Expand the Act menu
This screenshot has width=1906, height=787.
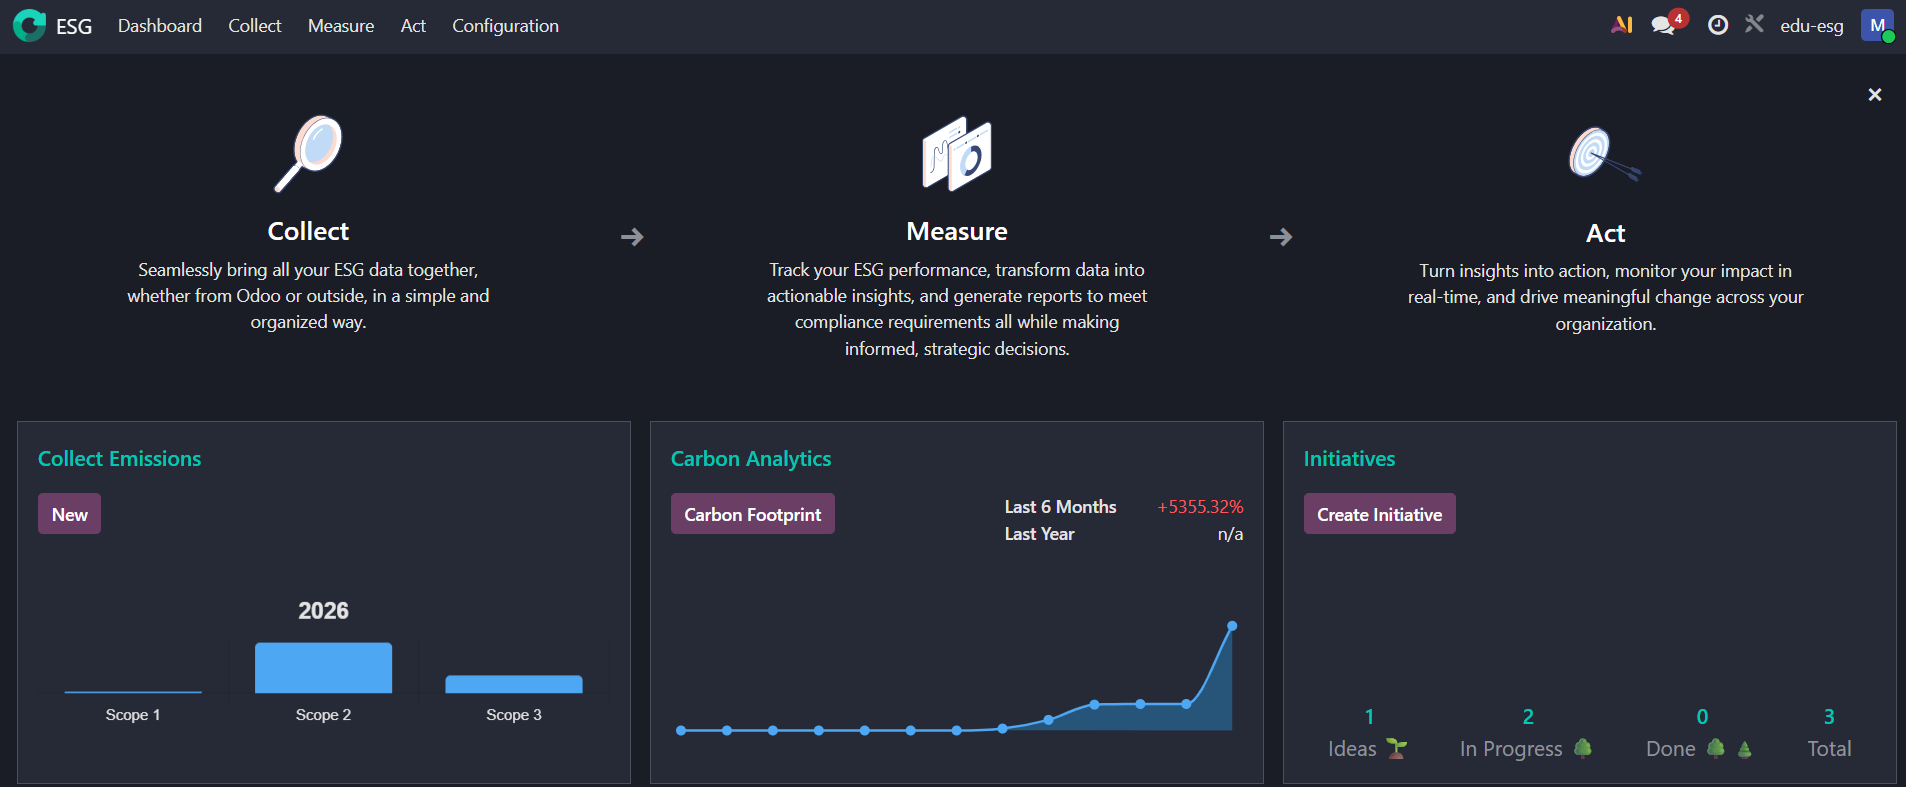(x=413, y=26)
